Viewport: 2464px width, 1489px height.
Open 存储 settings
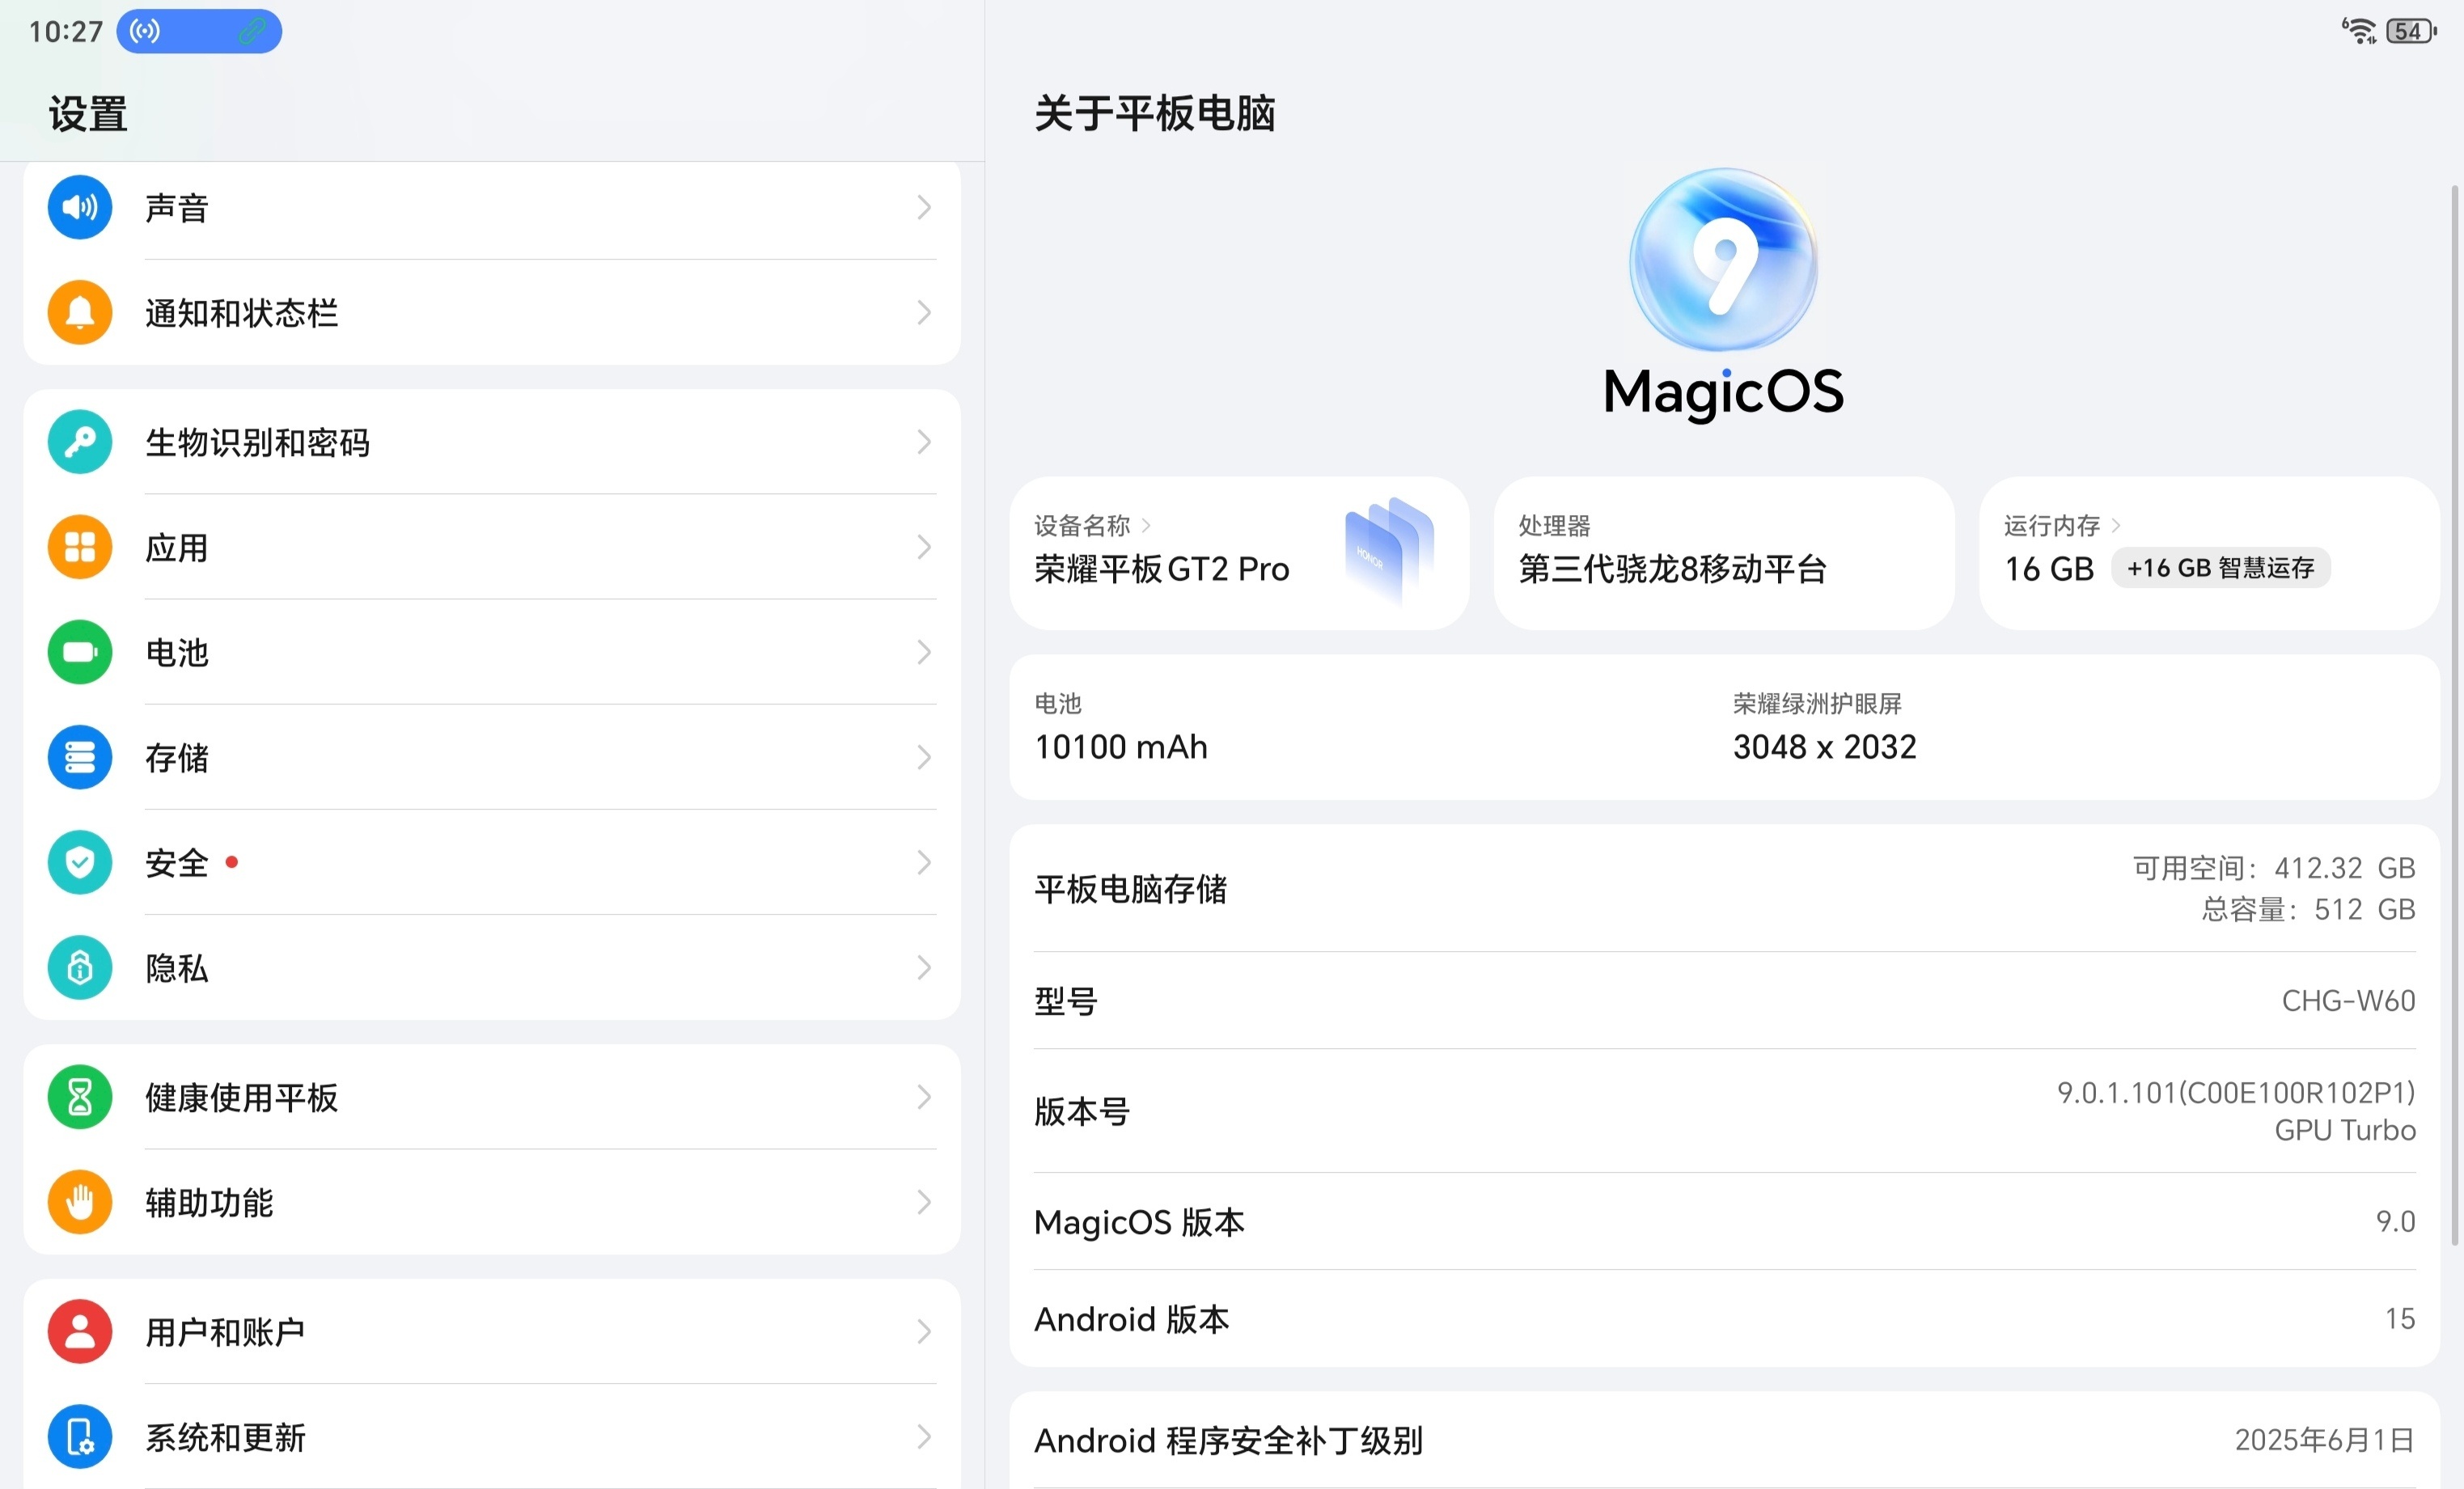[x=492, y=757]
